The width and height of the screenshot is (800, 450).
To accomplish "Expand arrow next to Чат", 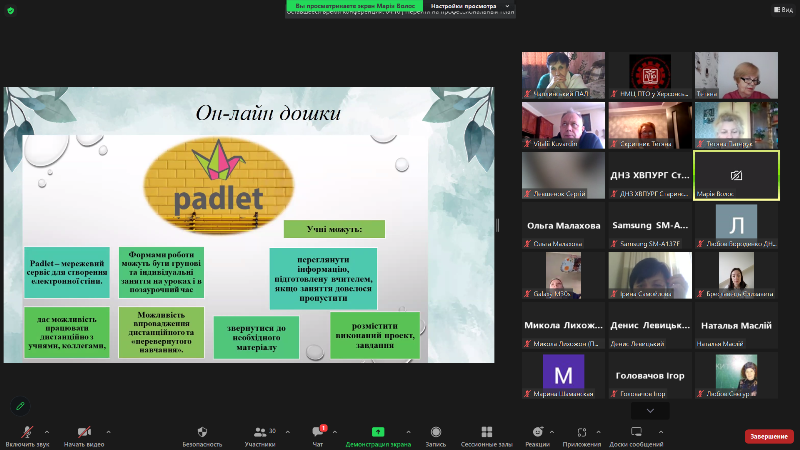I will coord(335,432).
